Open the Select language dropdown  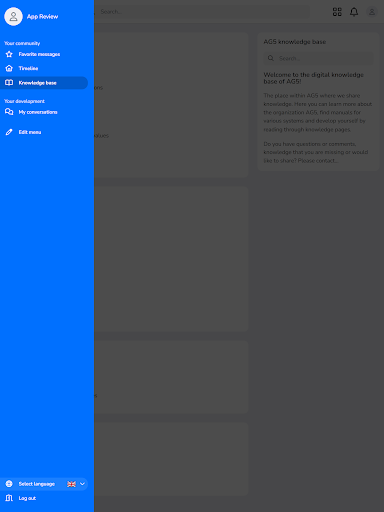[44, 484]
